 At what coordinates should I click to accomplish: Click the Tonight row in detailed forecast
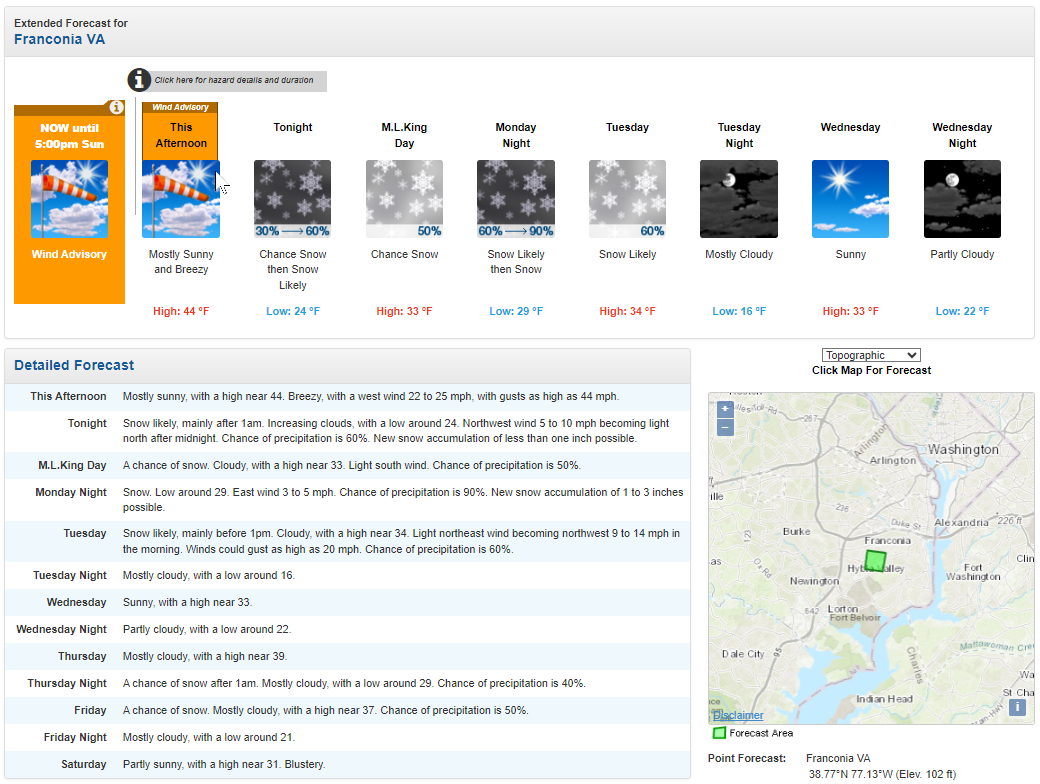coord(348,431)
